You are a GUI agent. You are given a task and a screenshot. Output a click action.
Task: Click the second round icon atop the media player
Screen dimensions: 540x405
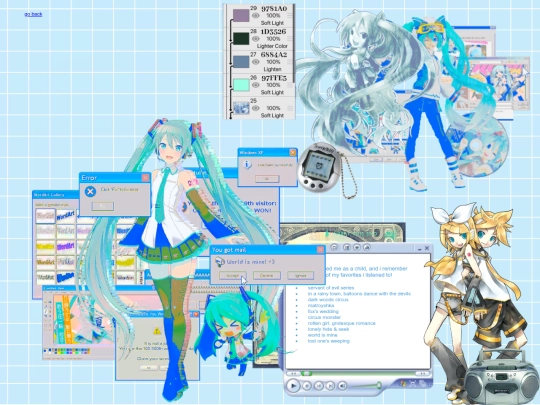click(x=347, y=247)
